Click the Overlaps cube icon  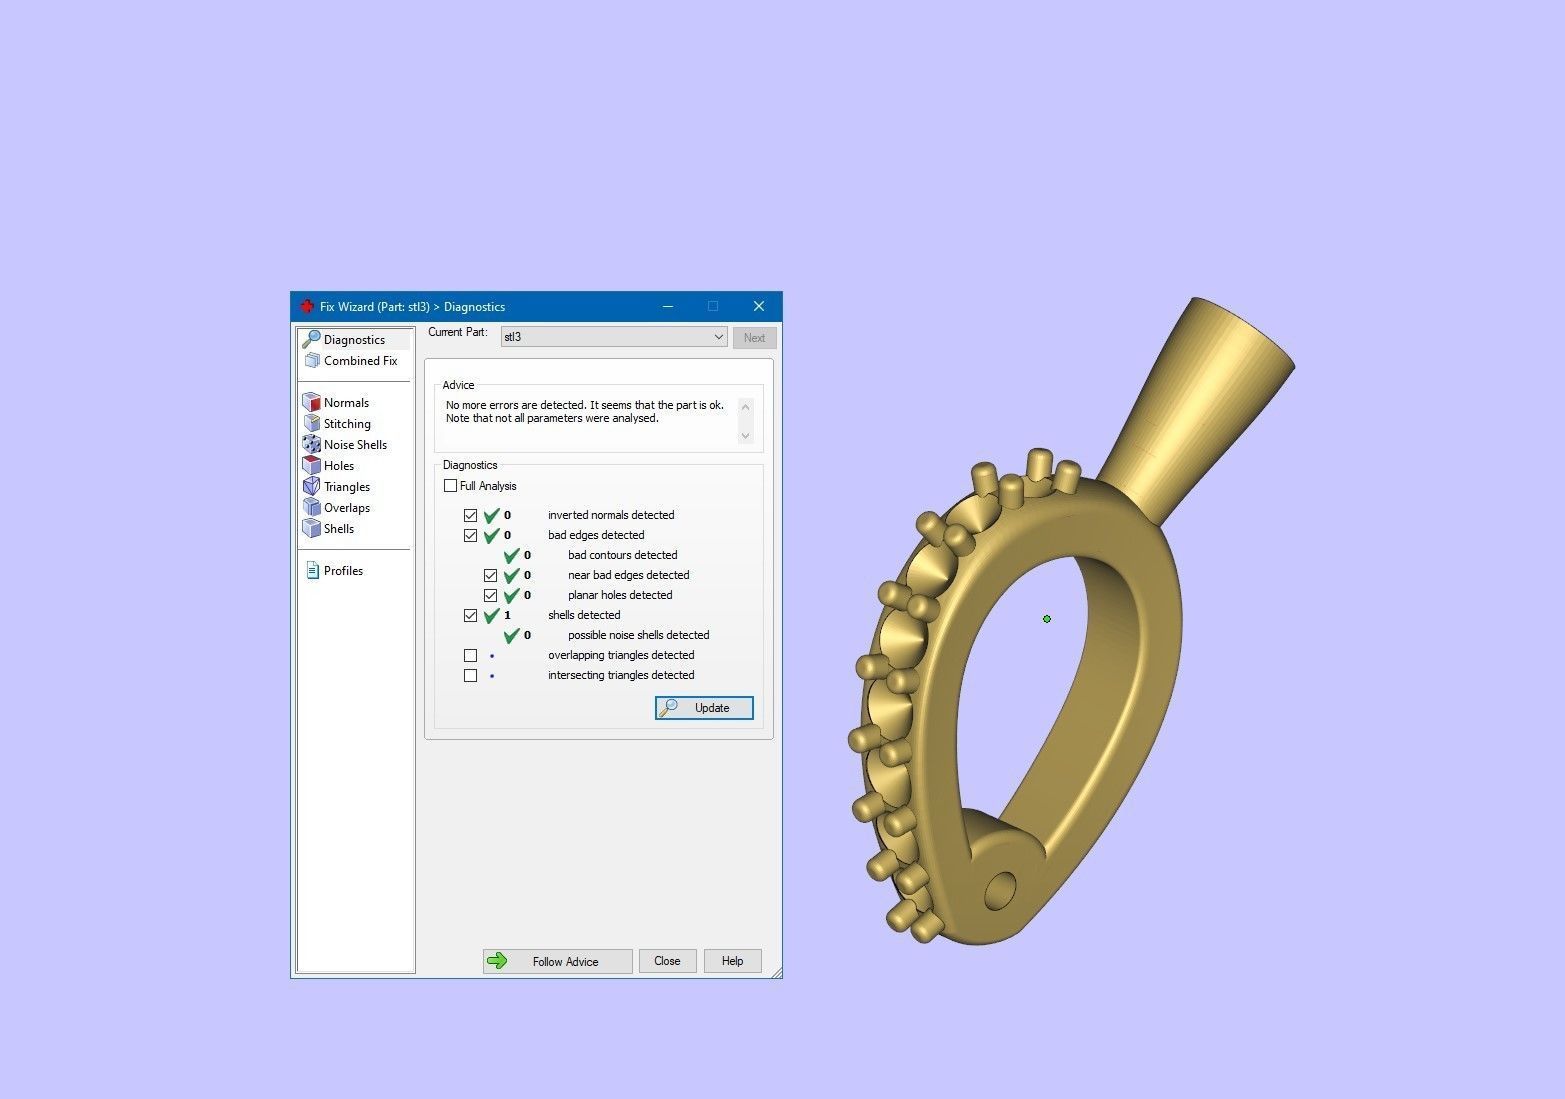tap(311, 508)
